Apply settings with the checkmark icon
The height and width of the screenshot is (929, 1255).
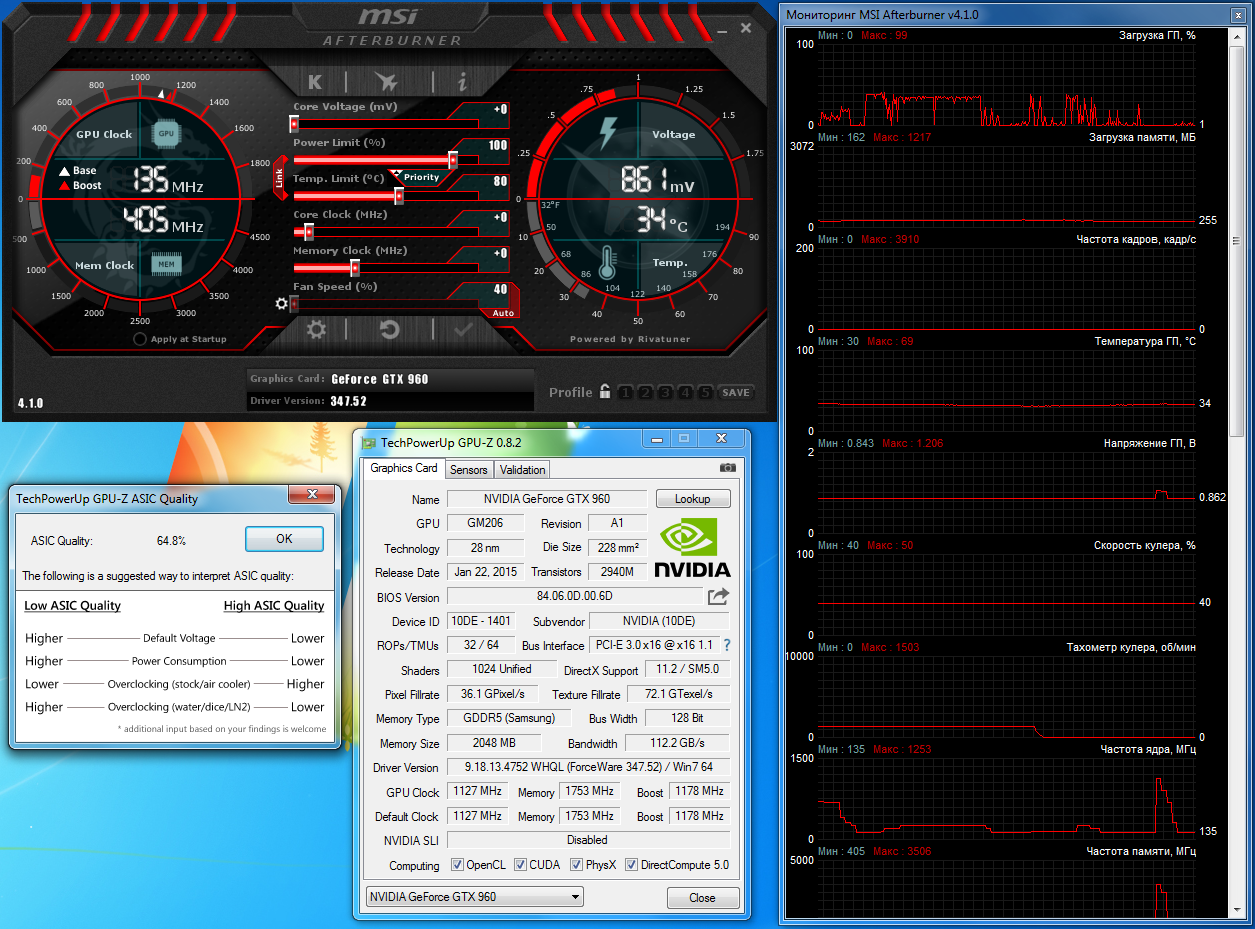click(463, 329)
